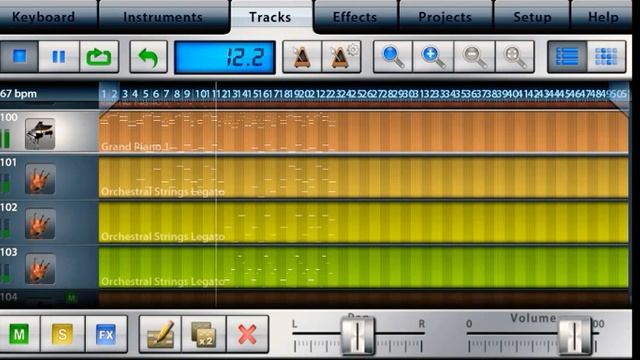
Task: Click bar 9 on the timeline ruler
Action: click(187, 94)
